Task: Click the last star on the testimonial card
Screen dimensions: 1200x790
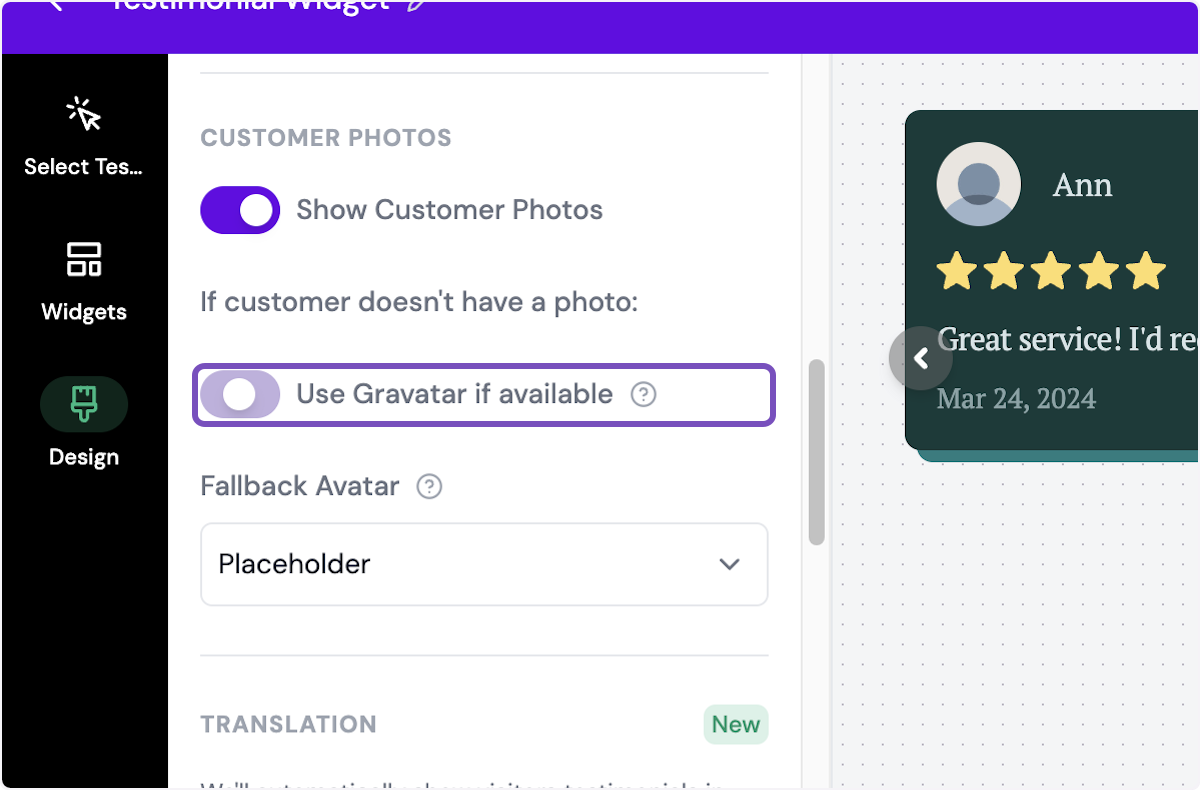Action: coord(1148,269)
